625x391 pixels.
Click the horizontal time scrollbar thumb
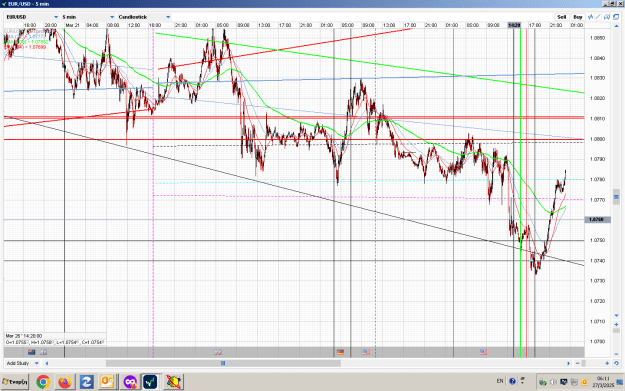tap(223, 363)
